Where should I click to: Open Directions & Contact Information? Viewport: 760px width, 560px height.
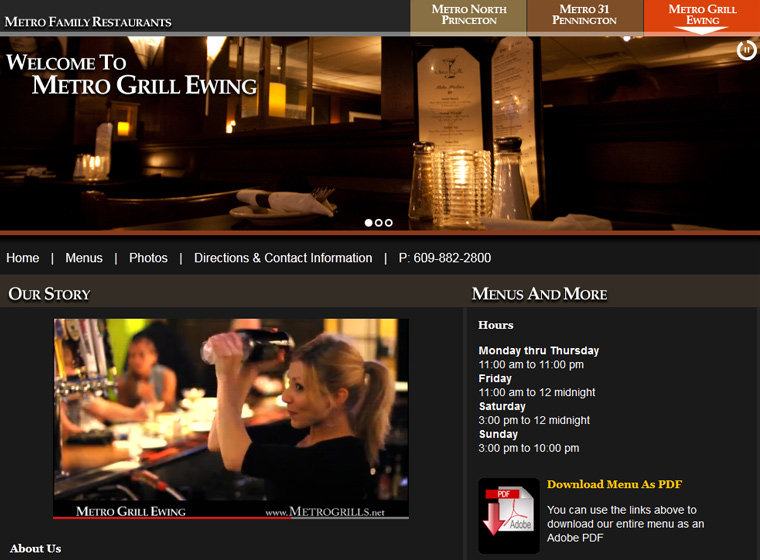(283, 258)
